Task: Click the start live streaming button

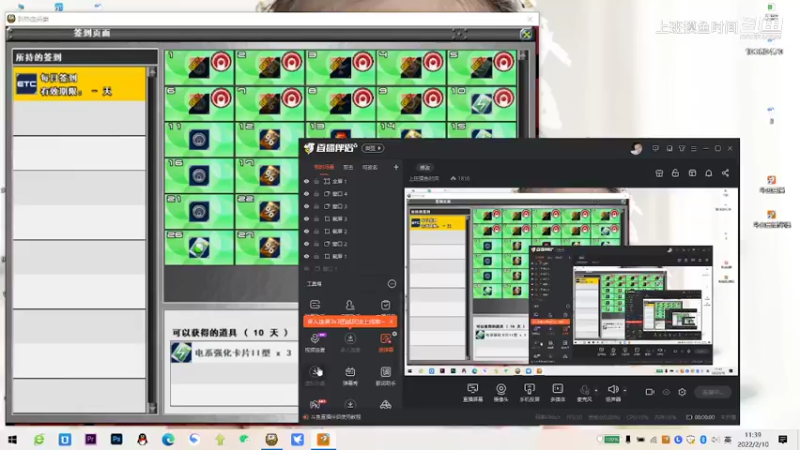Action: (713, 392)
